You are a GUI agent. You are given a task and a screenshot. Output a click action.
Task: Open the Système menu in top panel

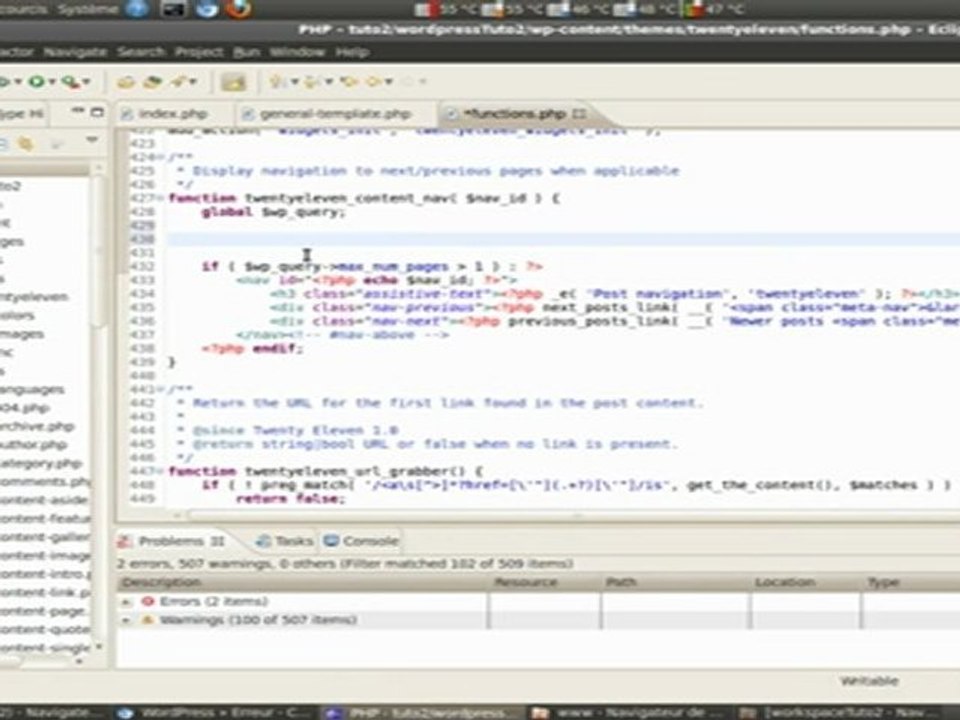(x=88, y=9)
